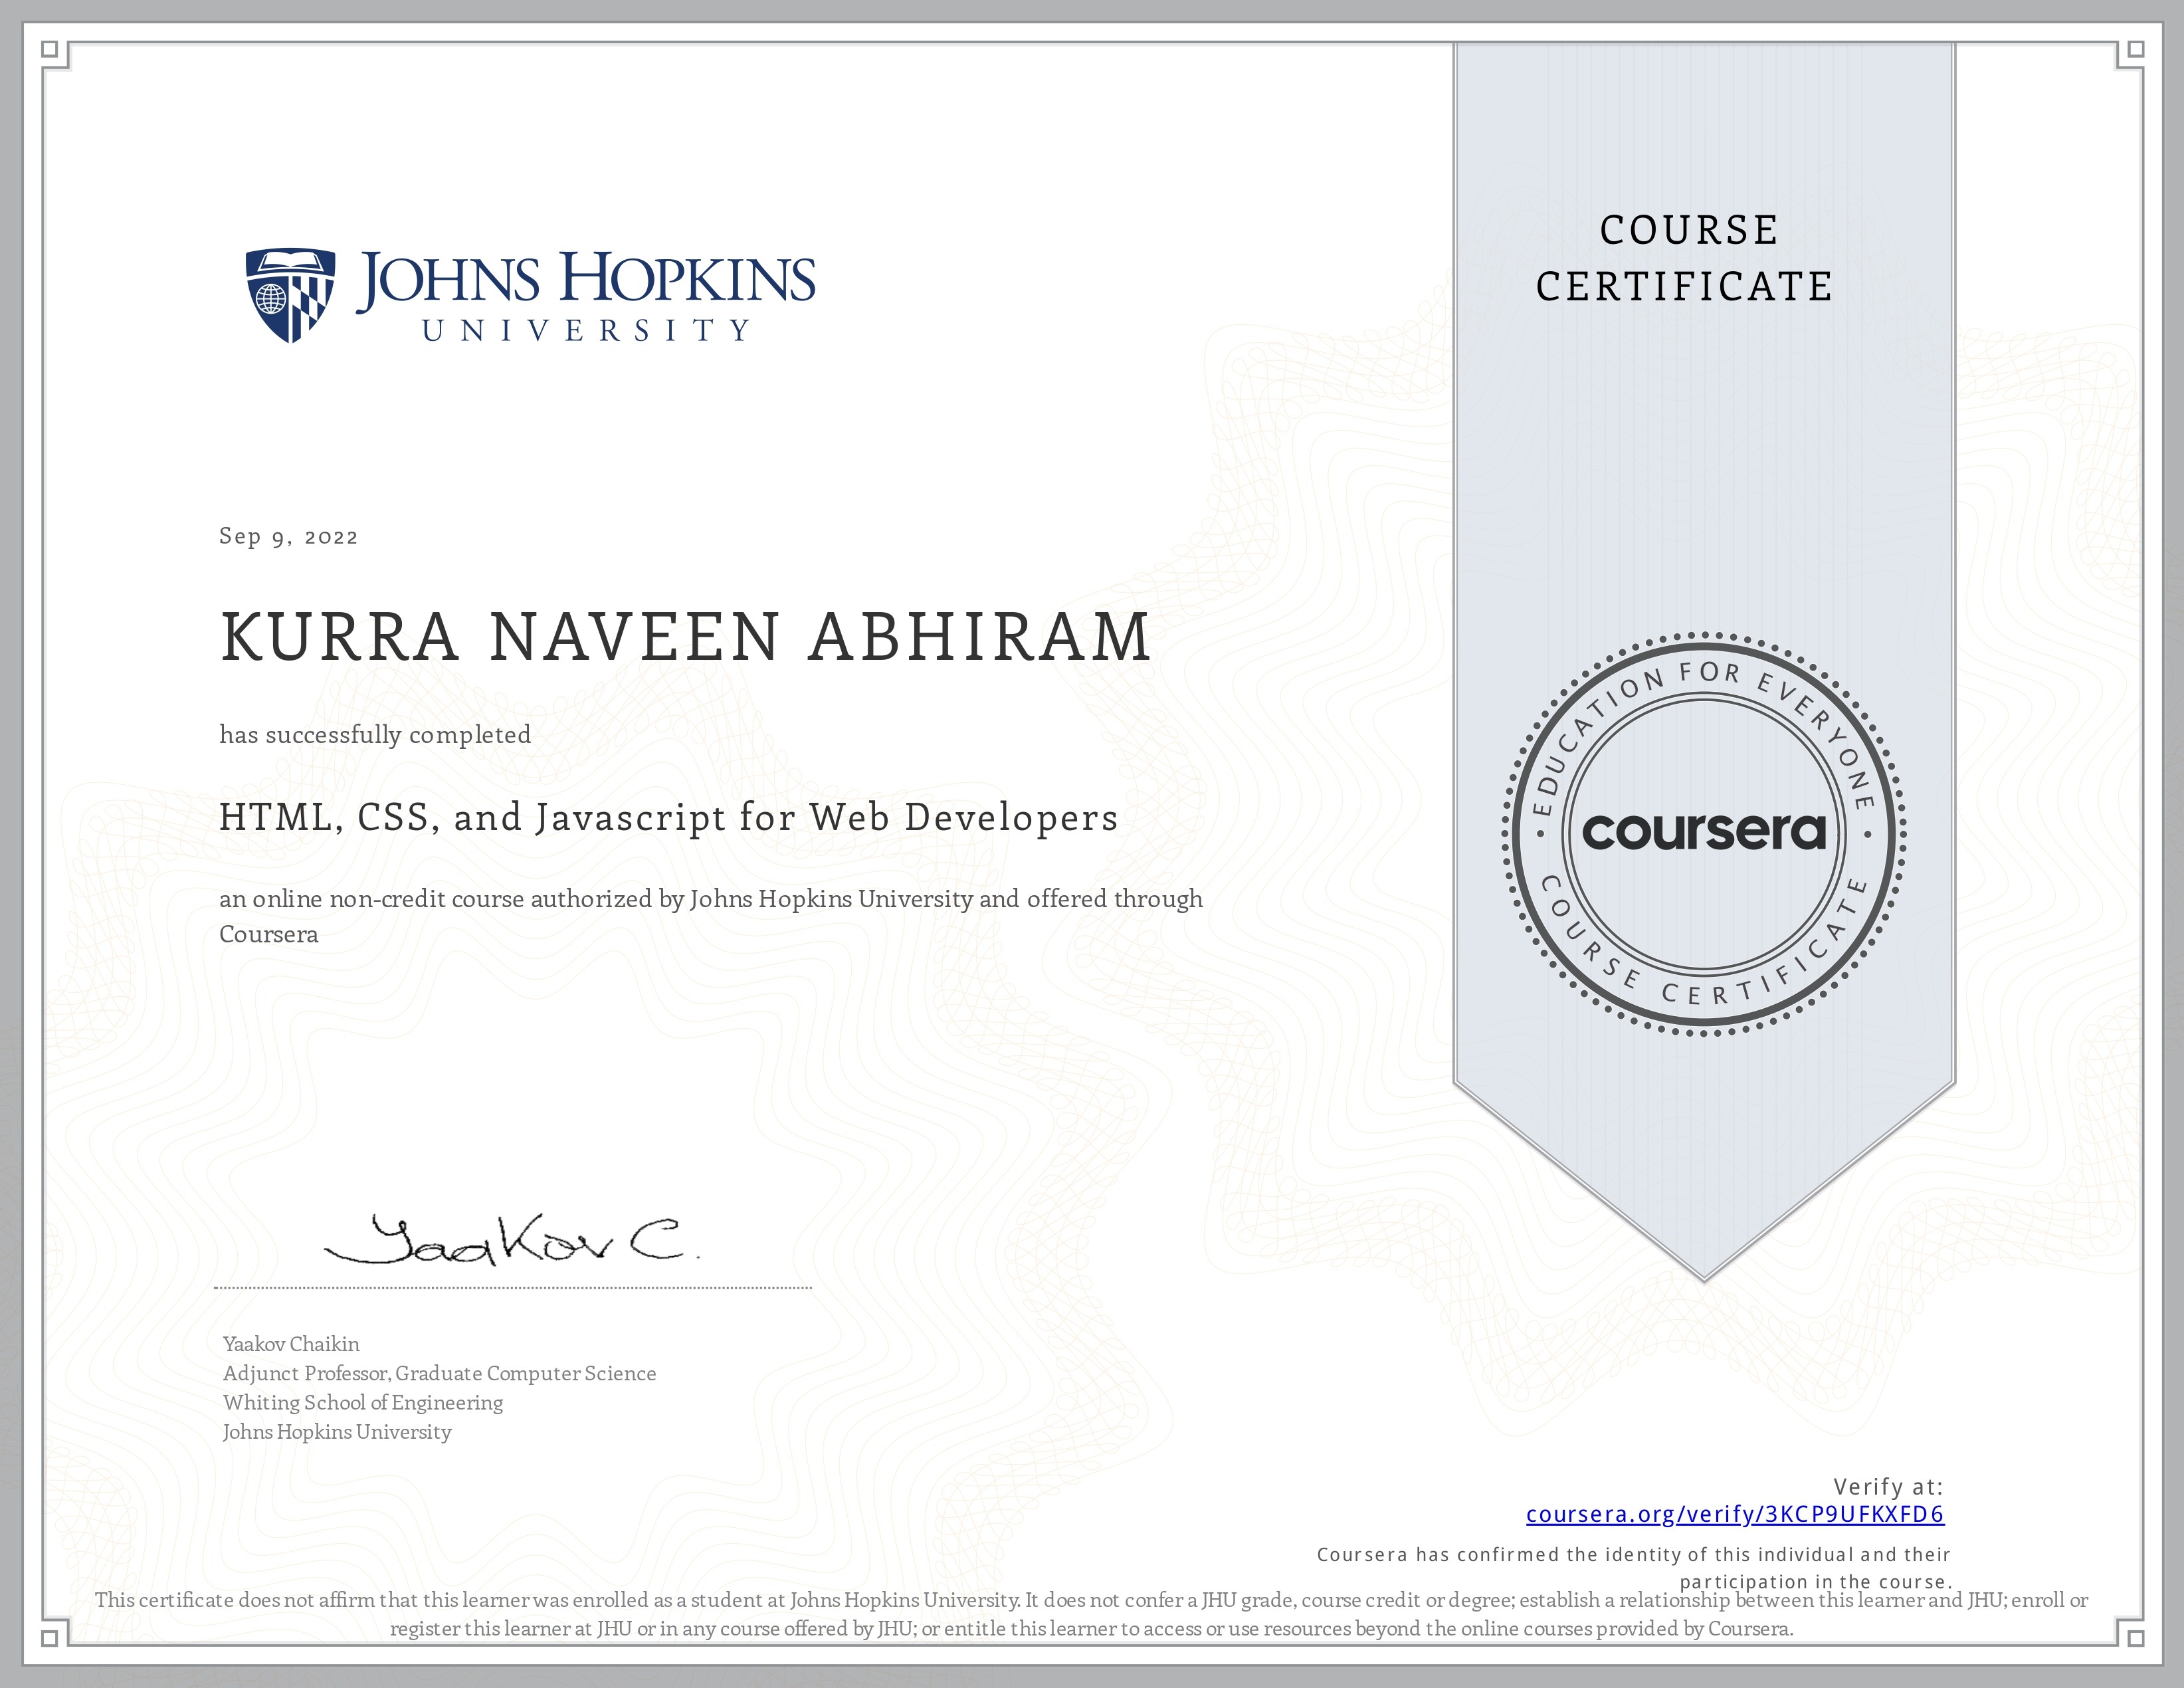Screen dimensions: 2184x1688
Task: Click the course title HTML, CSS, and Javascript
Action: 668,818
